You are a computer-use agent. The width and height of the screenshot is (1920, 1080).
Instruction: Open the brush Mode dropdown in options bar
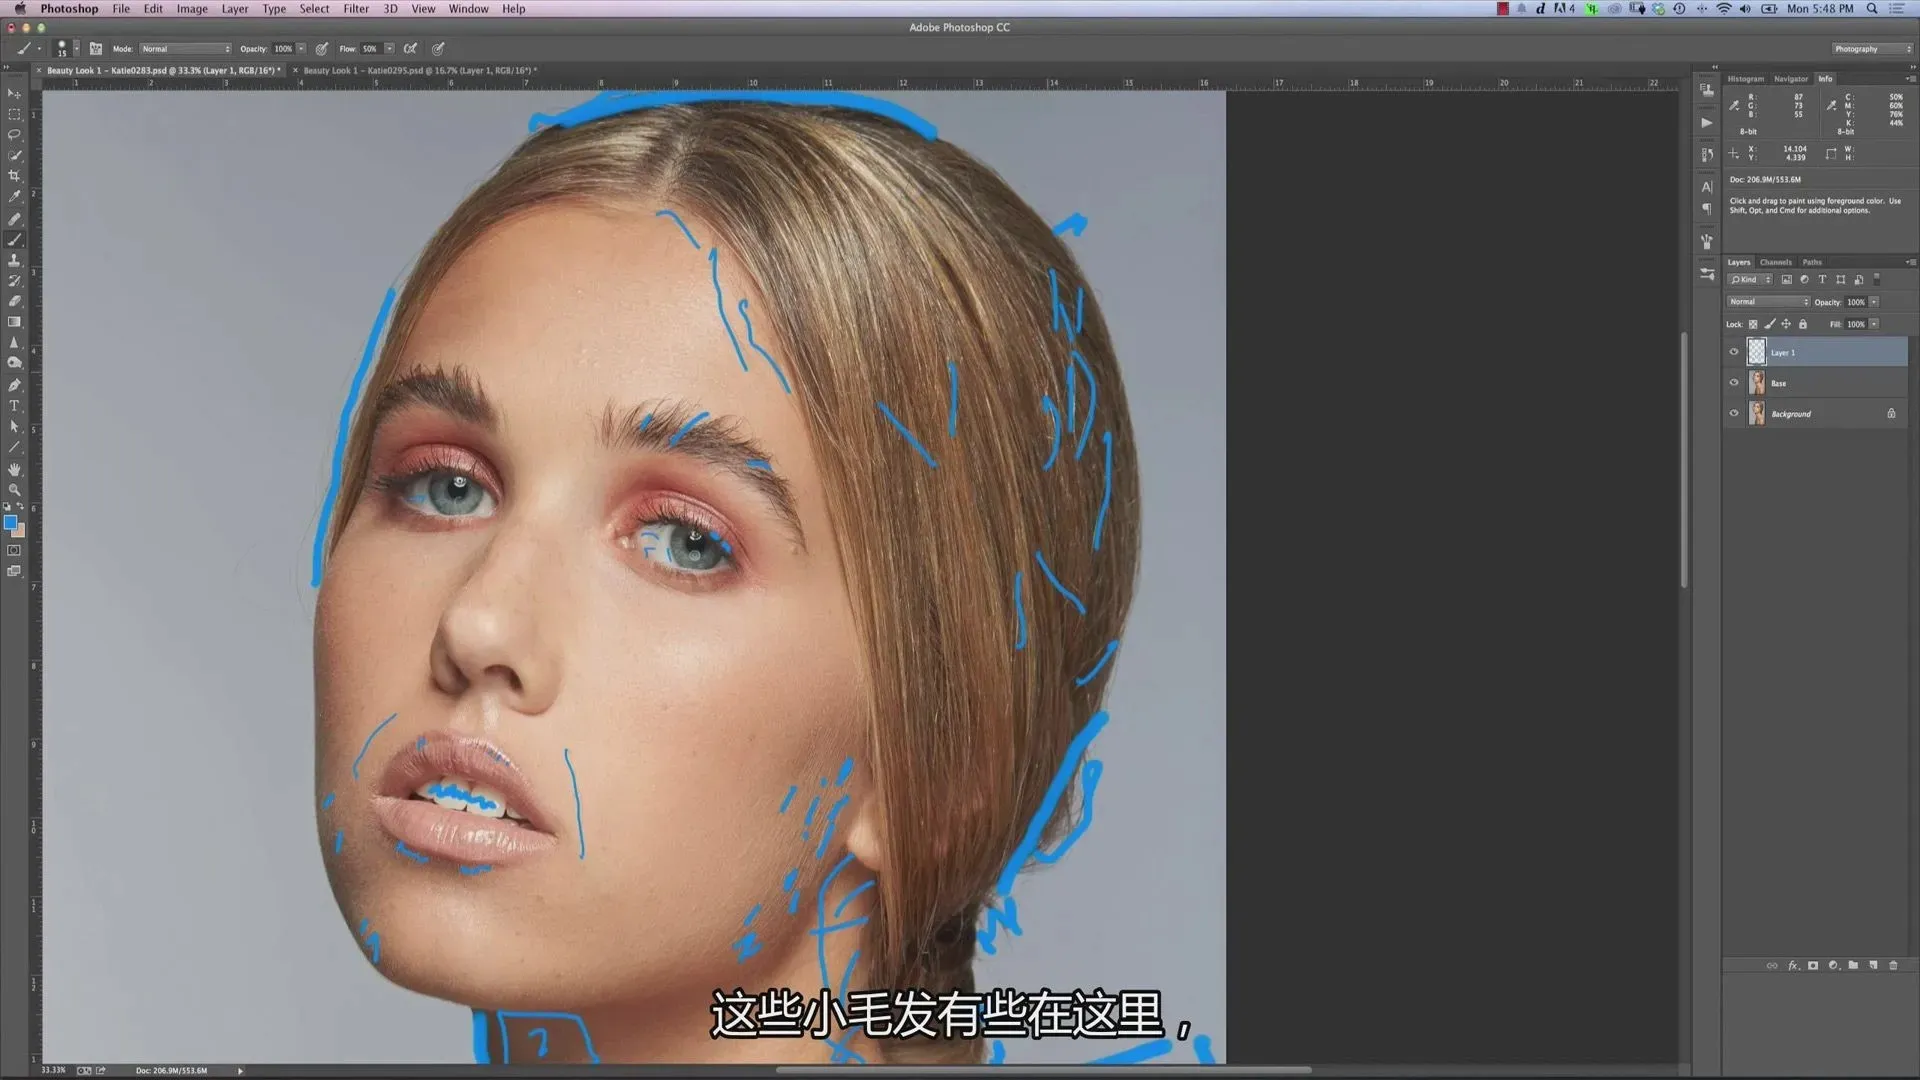point(185,49)
